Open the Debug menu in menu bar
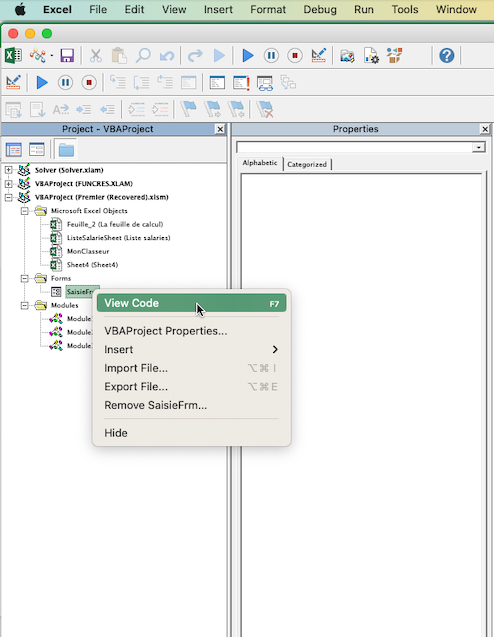Screen dimensions: 494x637 [x=320, y=9]
